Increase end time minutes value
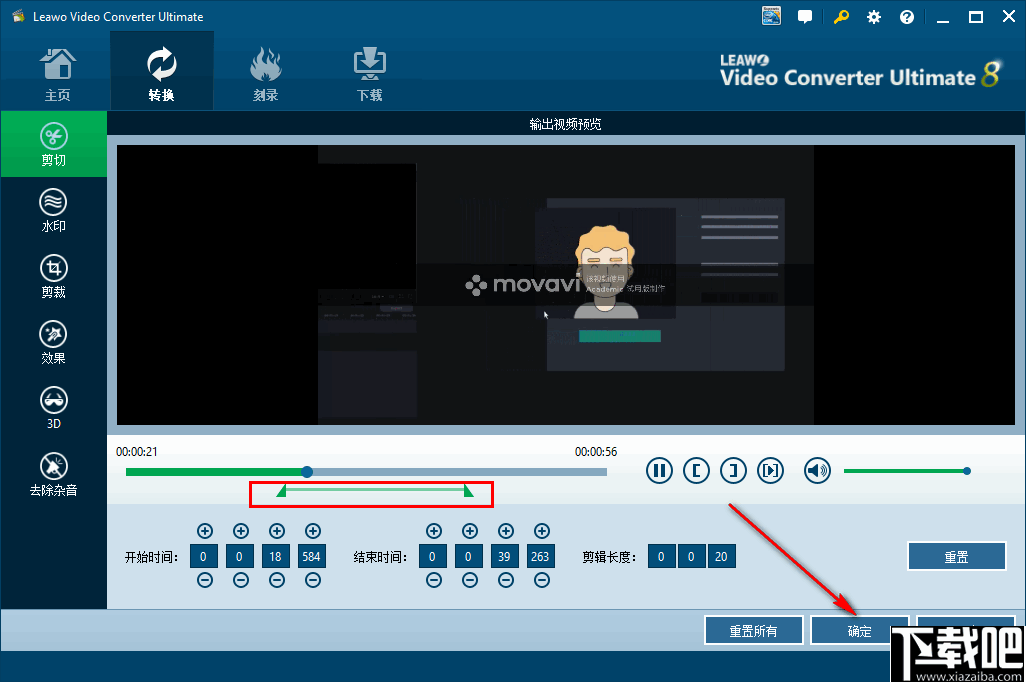1026x682 pixels. pos(470,531)
